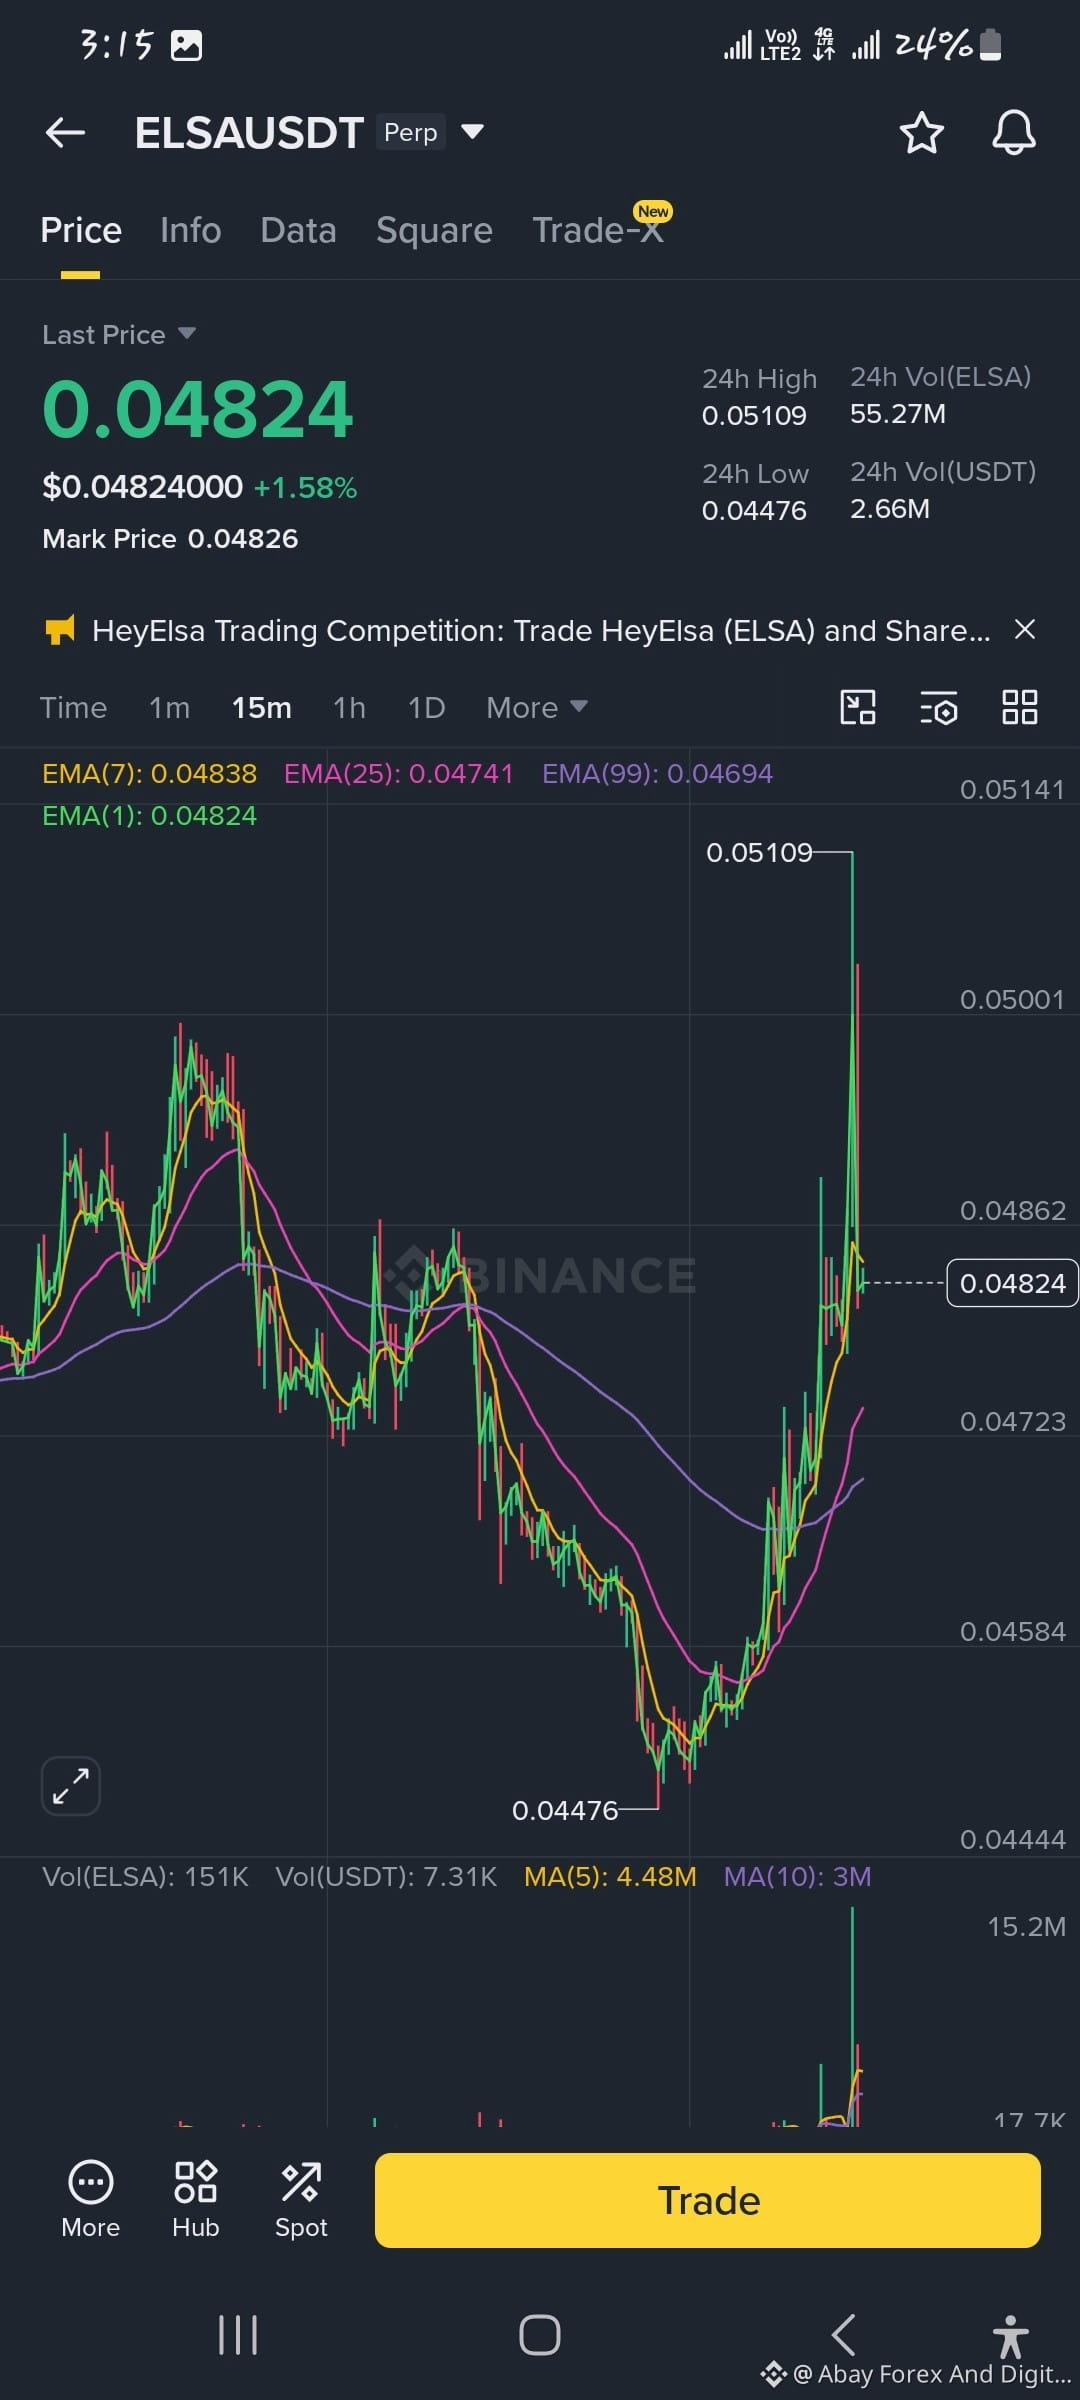Image resolution: width=1080 pixels, height=2400 pixels.
Task: Click the 24h High value 0.05109
Action: pyautogui.click(x=754, y=416)
